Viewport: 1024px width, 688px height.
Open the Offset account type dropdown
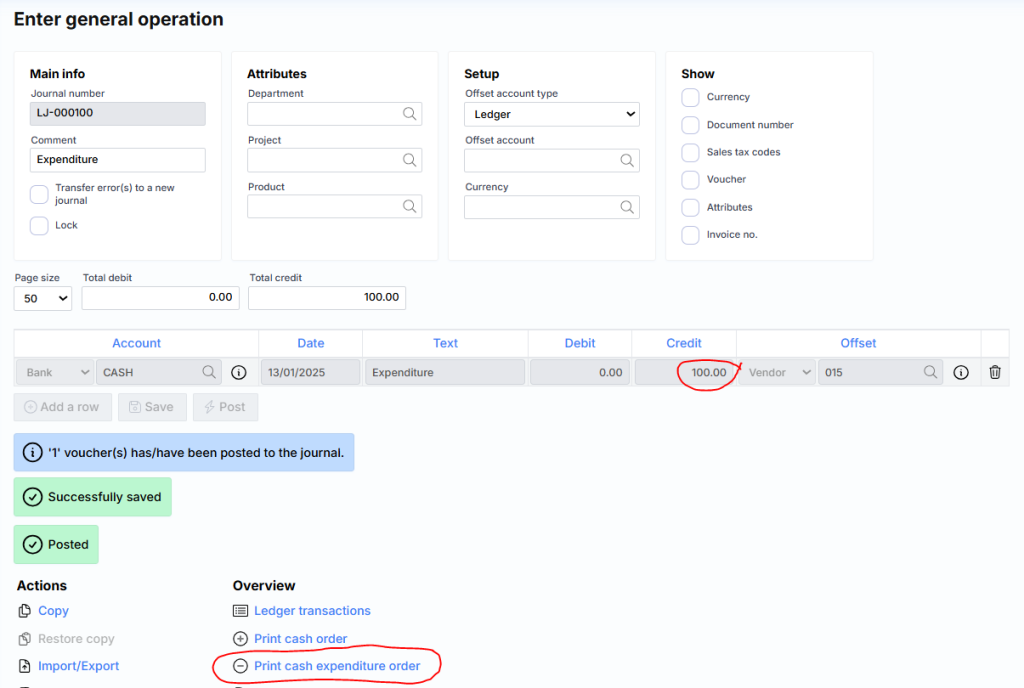coord(551,114)
